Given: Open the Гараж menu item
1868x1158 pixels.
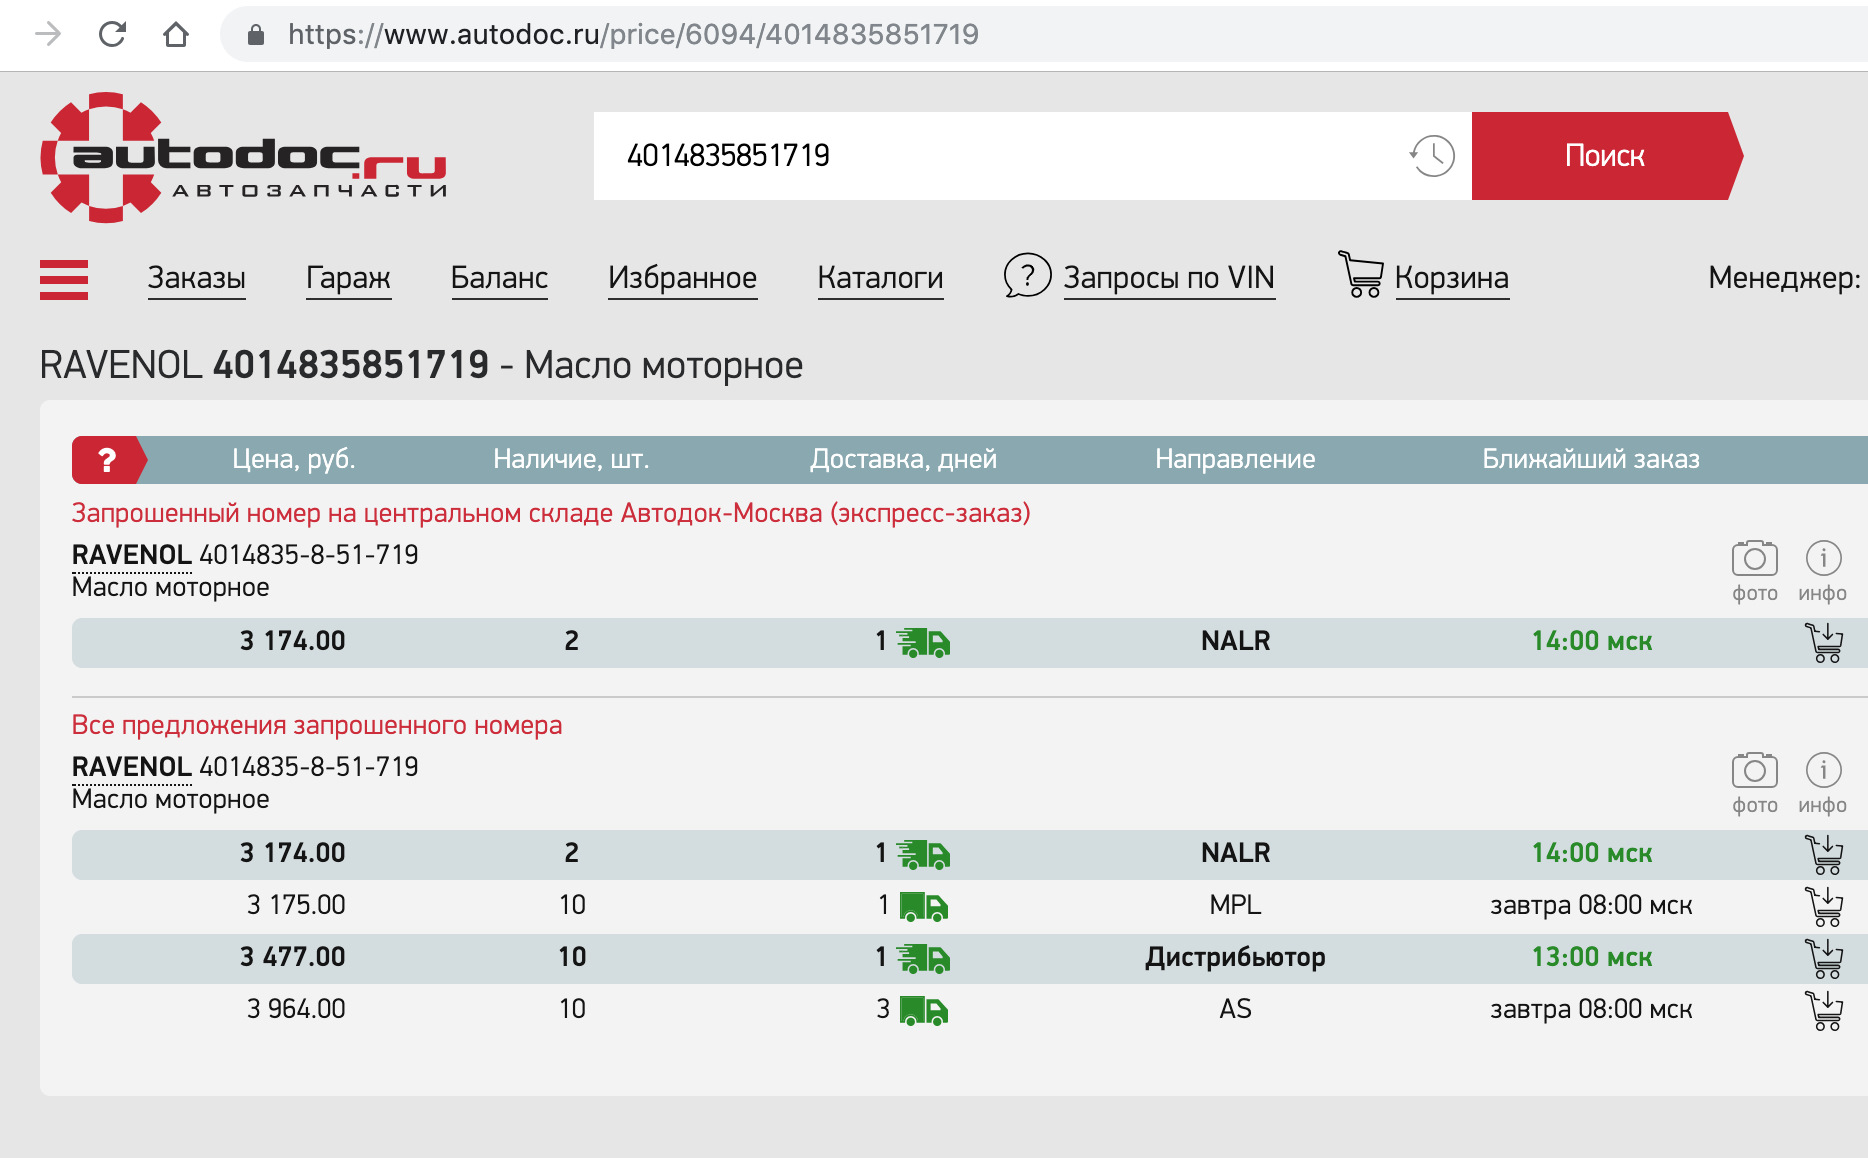Looking at the screenshot, I should pyautogui.click(x=348, y=278).
